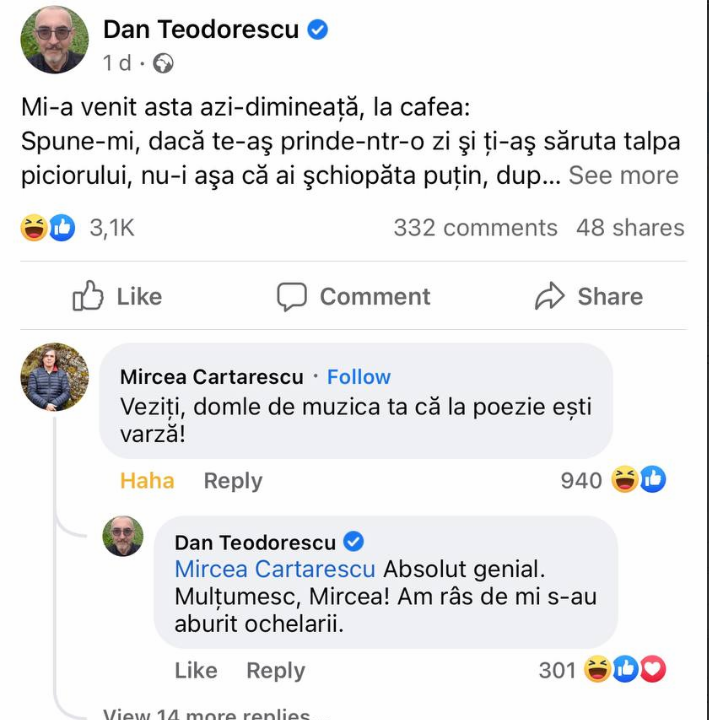Open Dan Teodorescu's profile picture on the post
This screenshot has height=720, width=709.
point(55,39)
